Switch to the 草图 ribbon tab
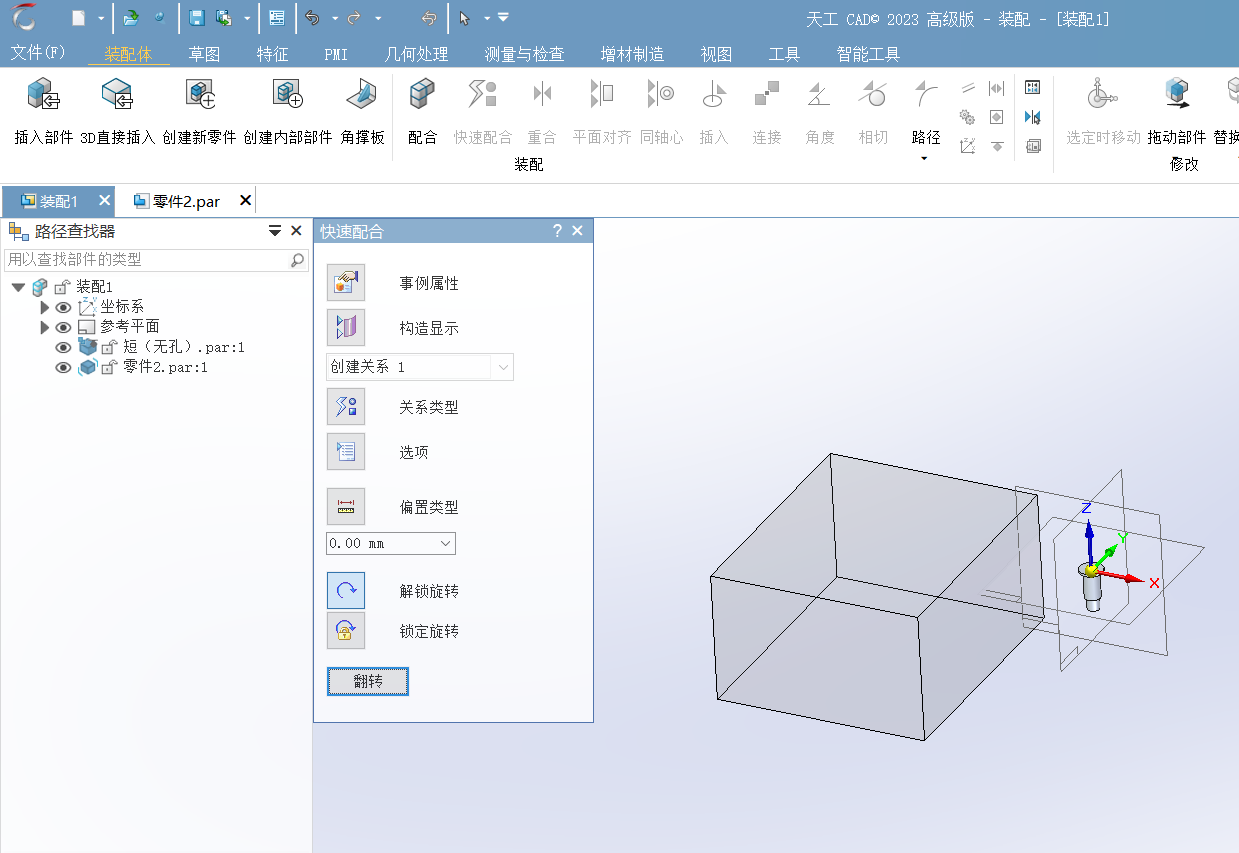This screenshot has width=1239, height=853. pos(204,54)
